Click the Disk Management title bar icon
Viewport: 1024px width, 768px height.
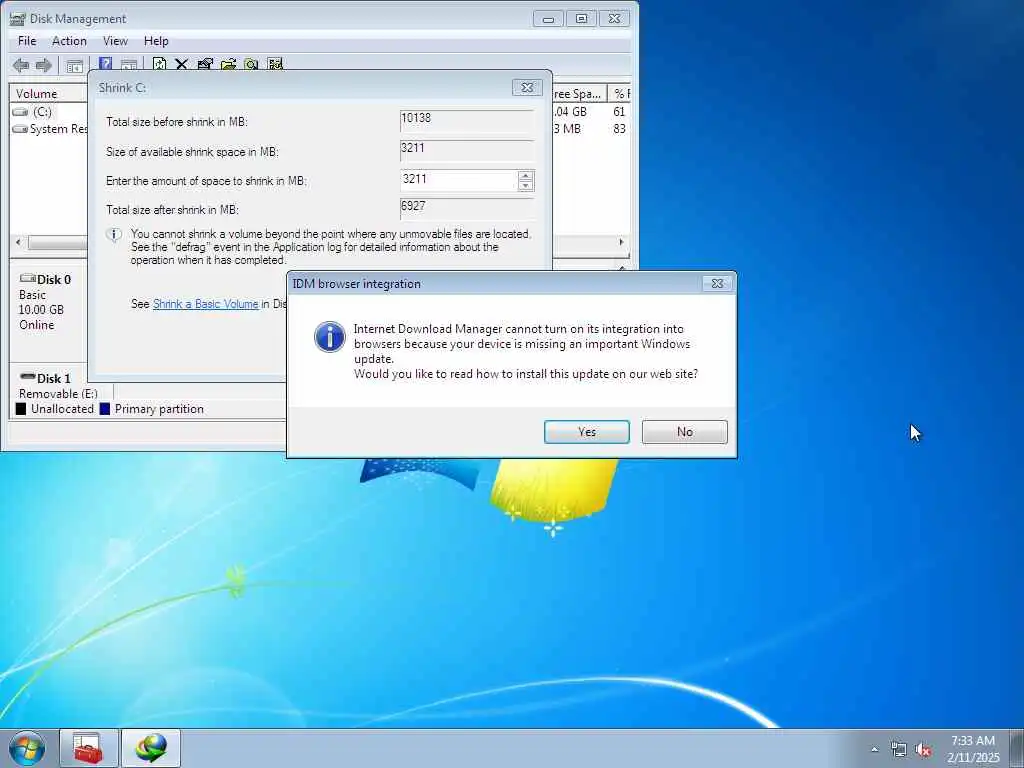point(18,19)
